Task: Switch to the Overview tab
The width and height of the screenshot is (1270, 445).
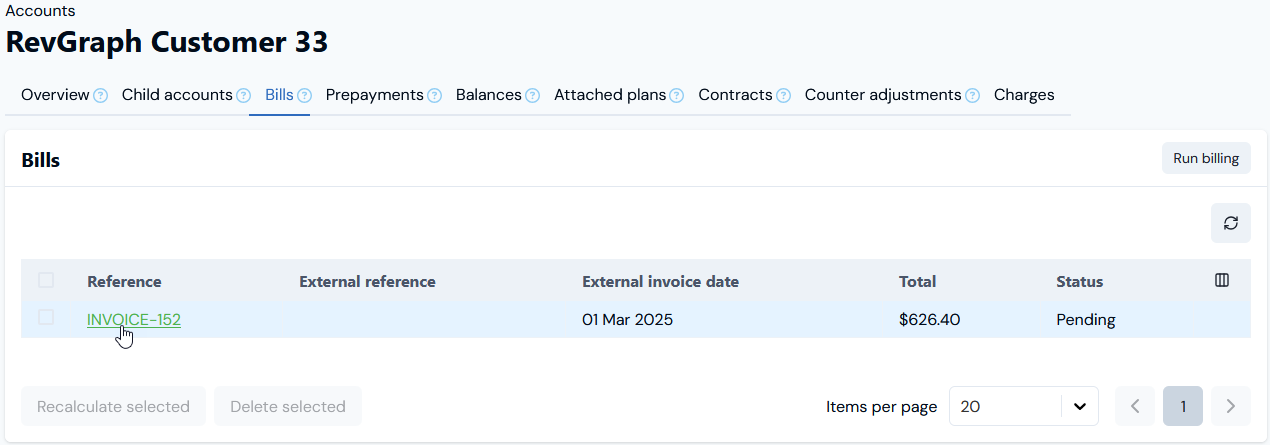Action: point(55,95)
